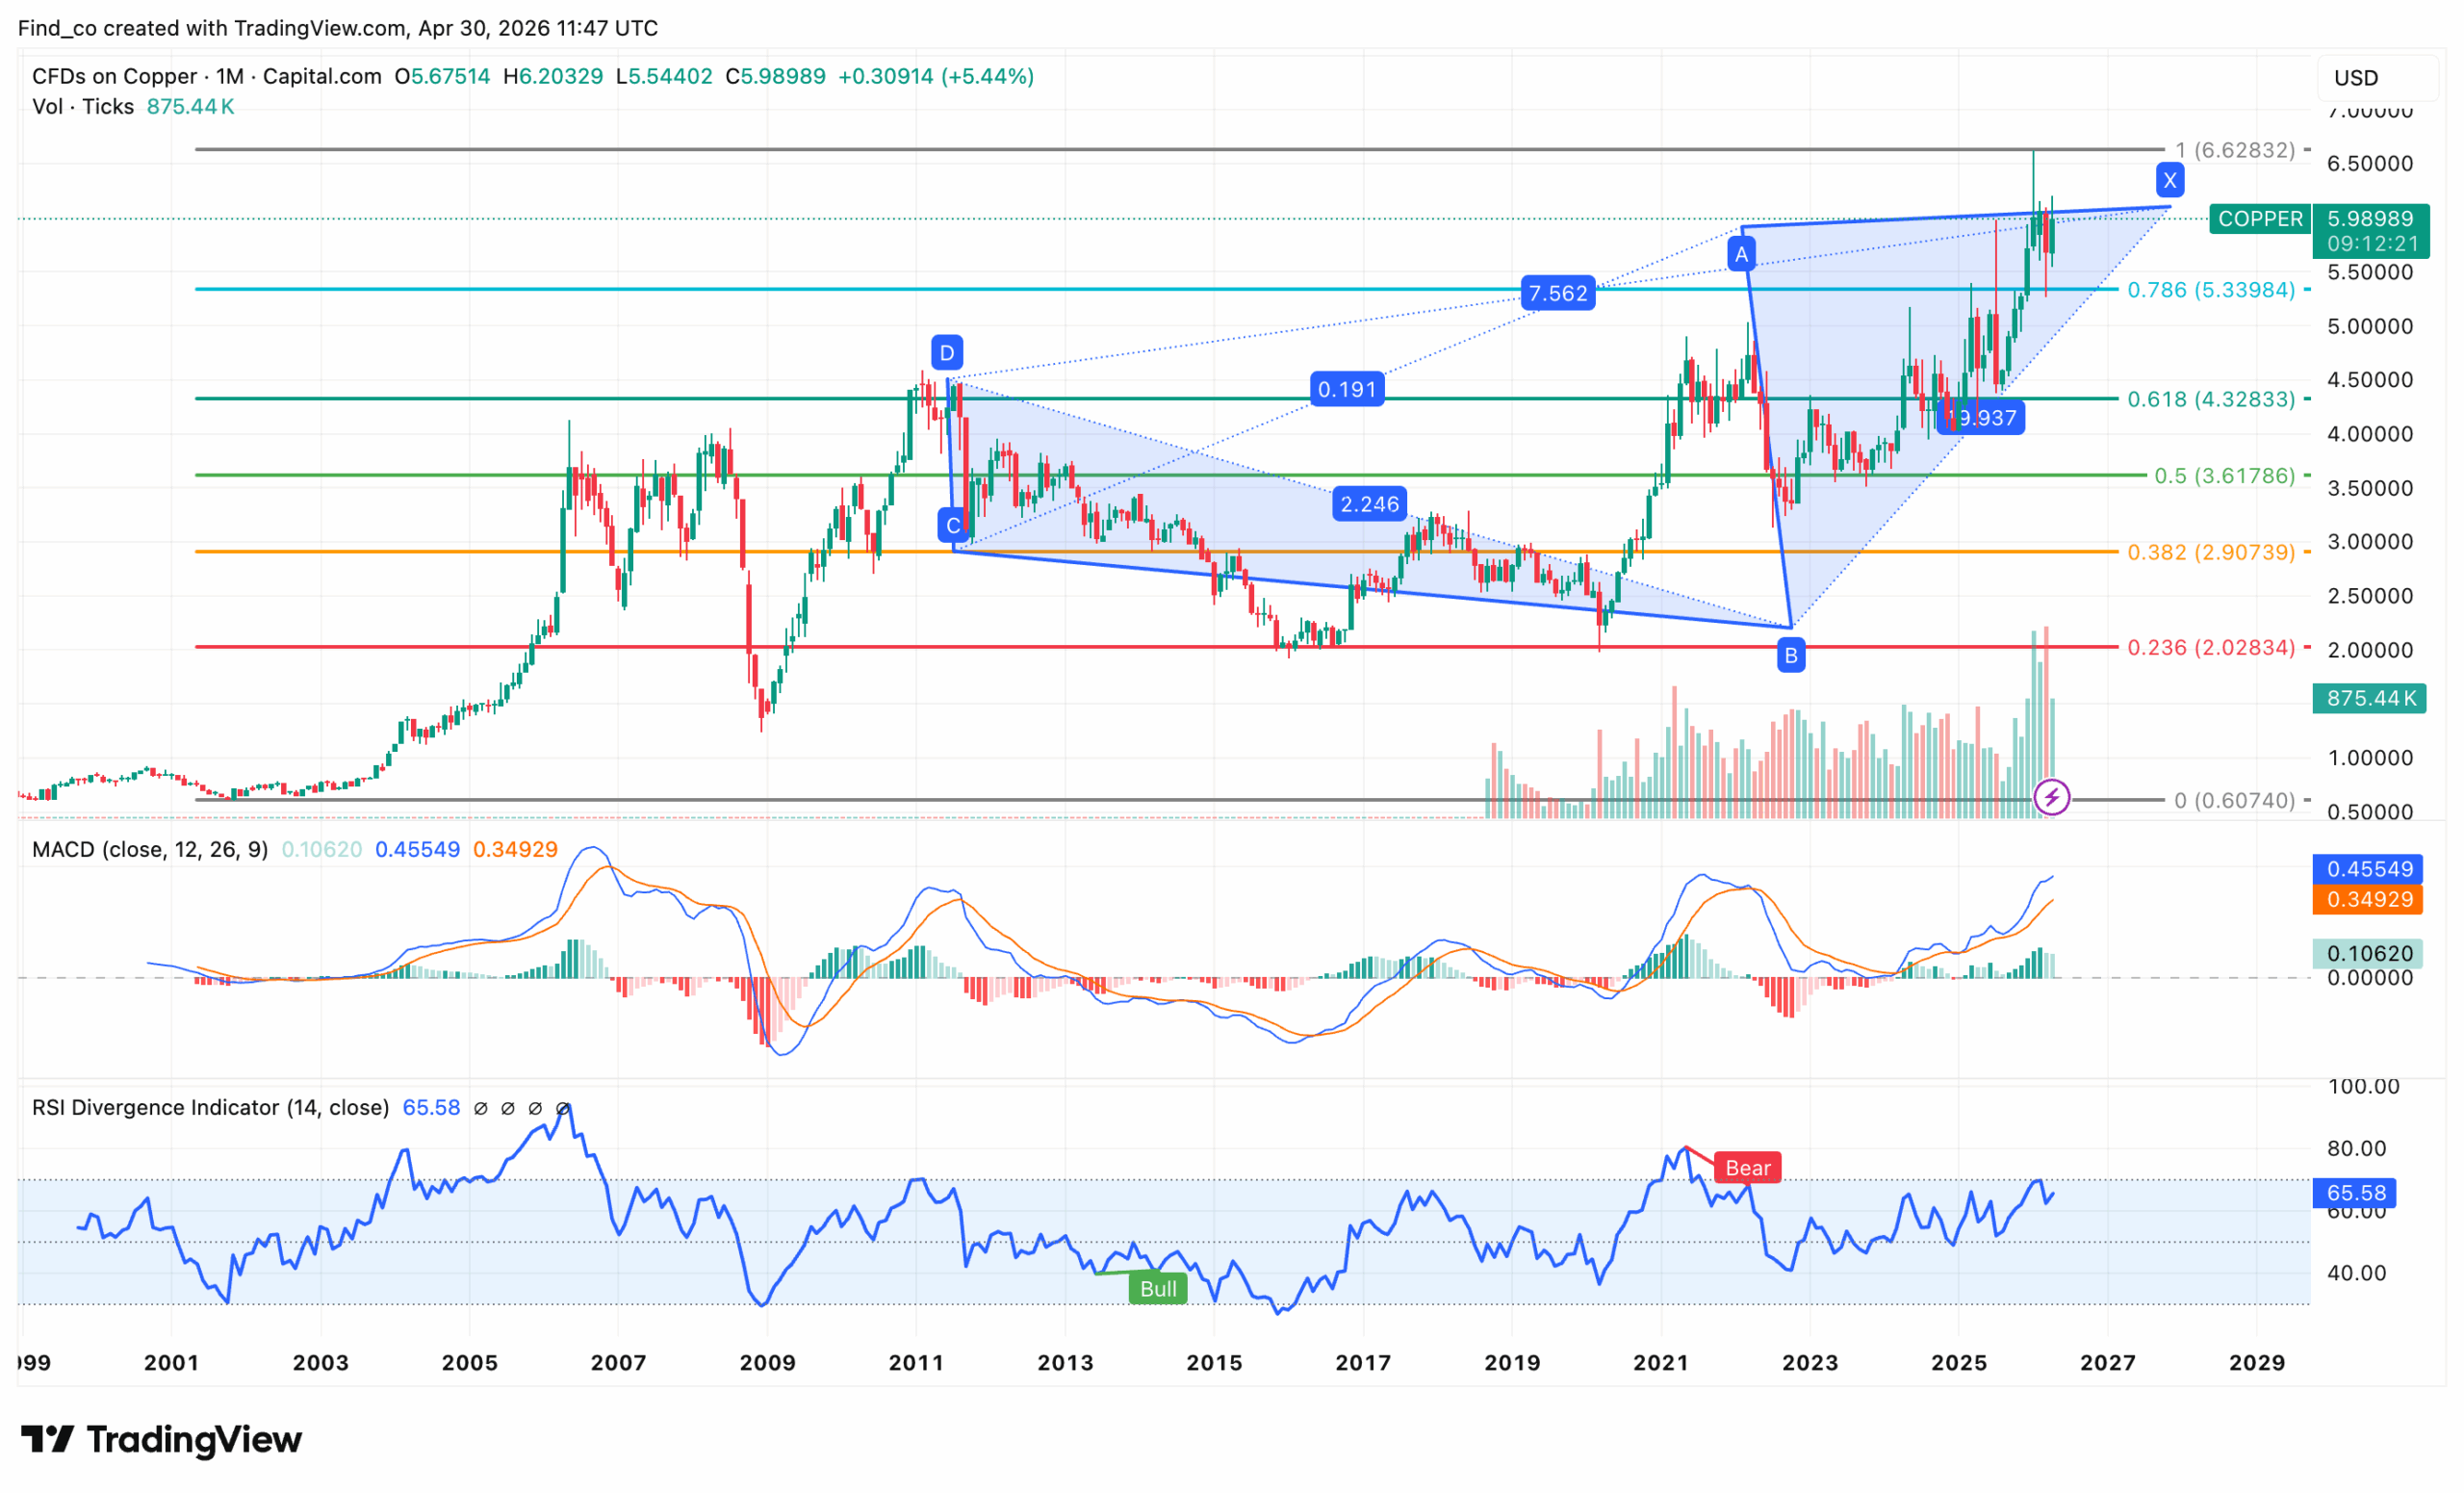The width and height of the screenshot is (2464, 1493).
Task: Click the CFDs on Copper symbol title
Action: [207, 76]
